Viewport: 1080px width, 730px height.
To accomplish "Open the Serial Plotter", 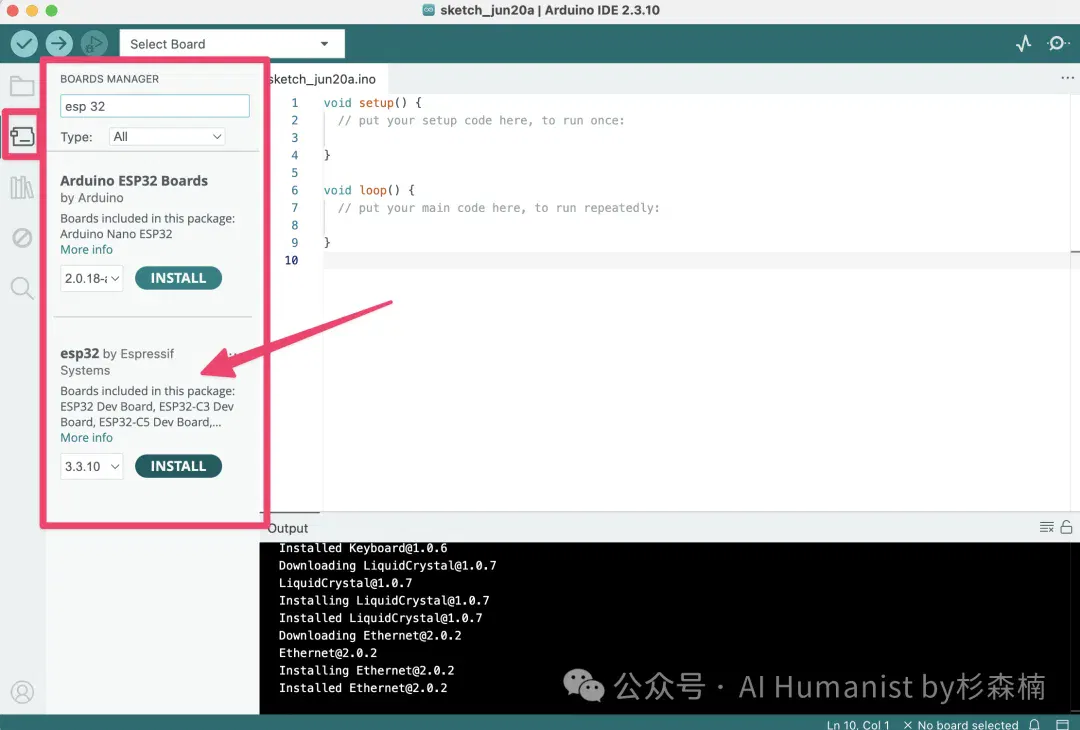I will tap(1024, 43).
